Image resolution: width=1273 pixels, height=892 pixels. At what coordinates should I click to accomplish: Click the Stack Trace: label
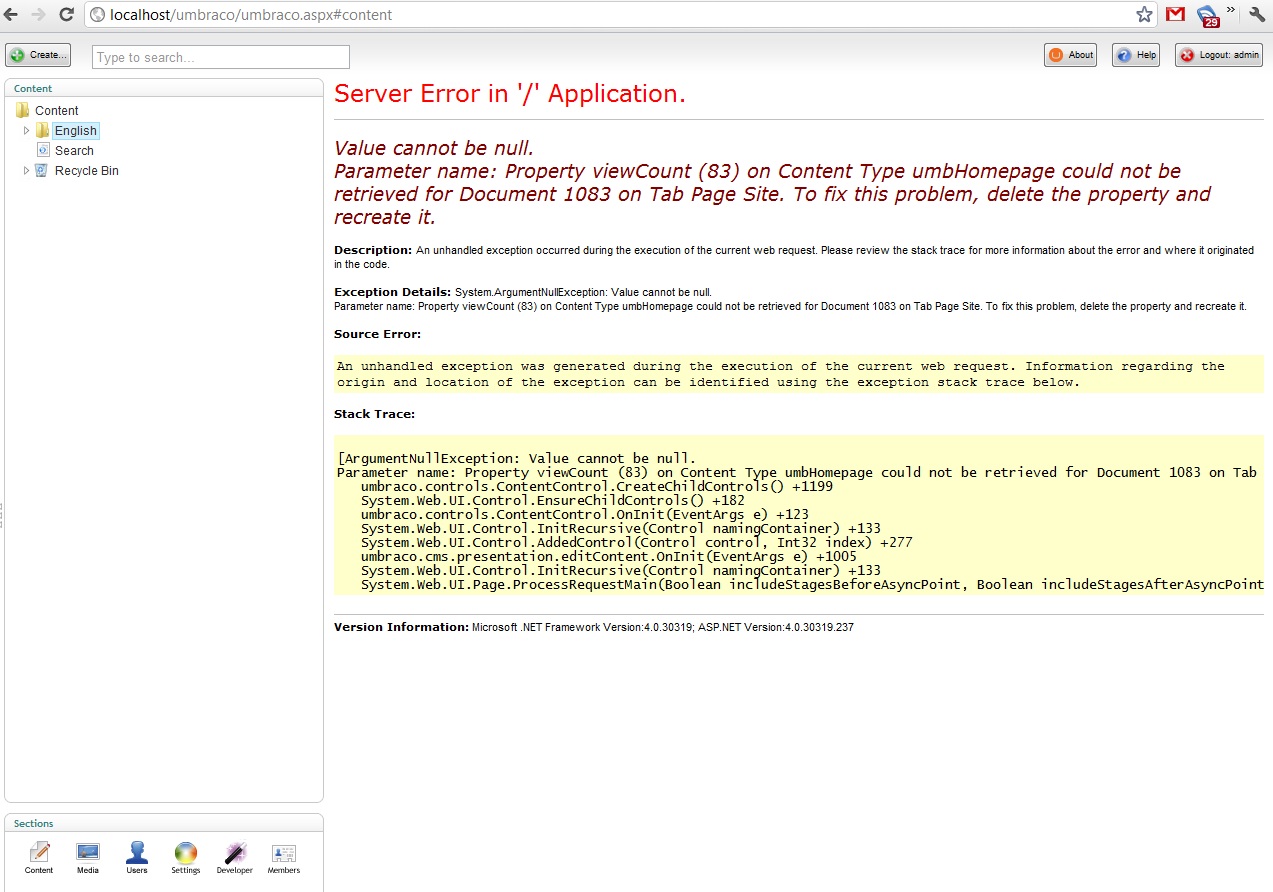[x=374, y=414]
